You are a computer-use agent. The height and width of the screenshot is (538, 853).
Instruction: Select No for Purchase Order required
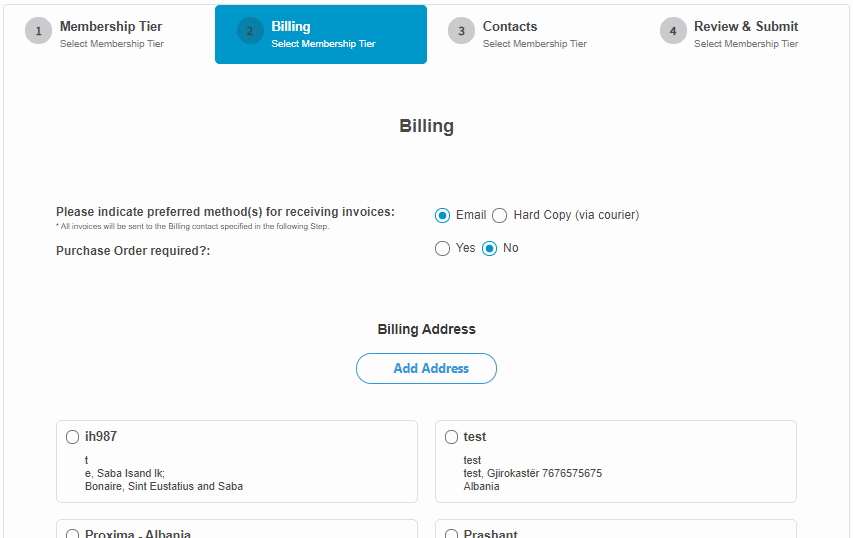pyautogui.click(x=490, y=249)
